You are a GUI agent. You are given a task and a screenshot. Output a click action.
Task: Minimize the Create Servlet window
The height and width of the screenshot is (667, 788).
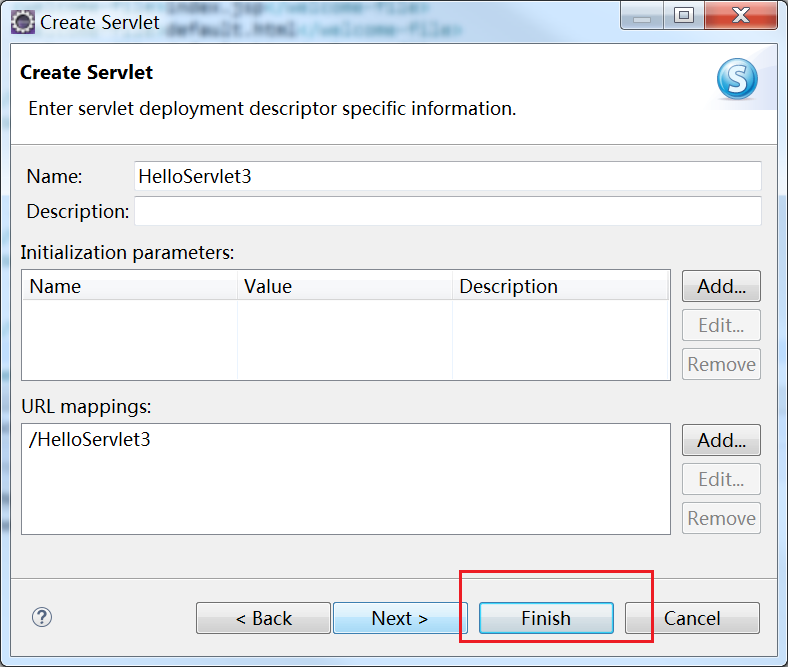coord(642,16)
